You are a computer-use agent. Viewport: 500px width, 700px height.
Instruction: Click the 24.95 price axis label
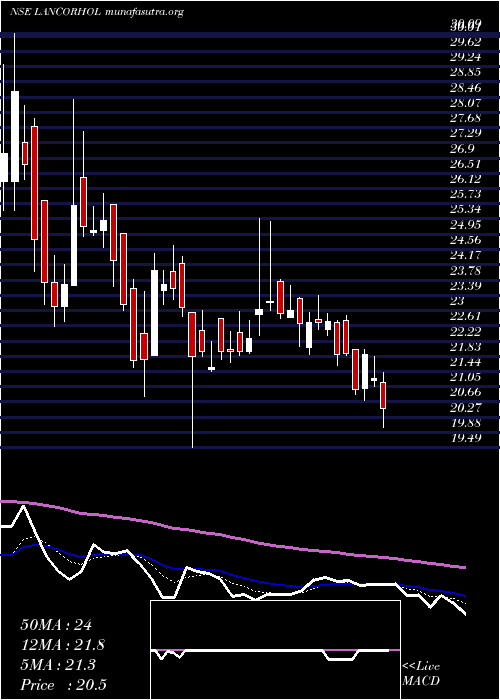point(465,225)
